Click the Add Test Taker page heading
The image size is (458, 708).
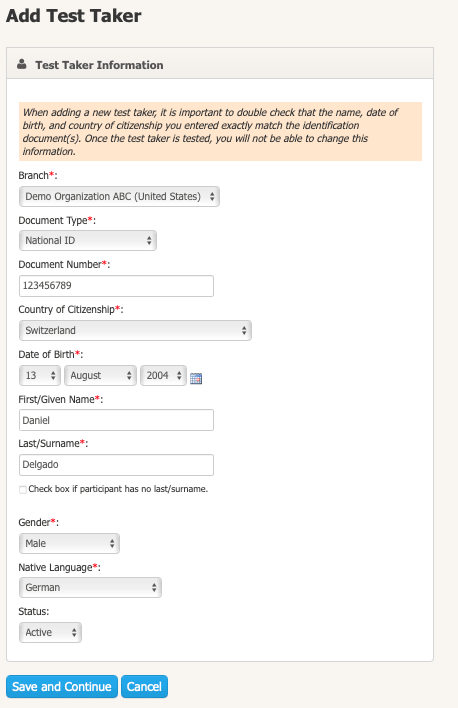click(x=74, y=16)
